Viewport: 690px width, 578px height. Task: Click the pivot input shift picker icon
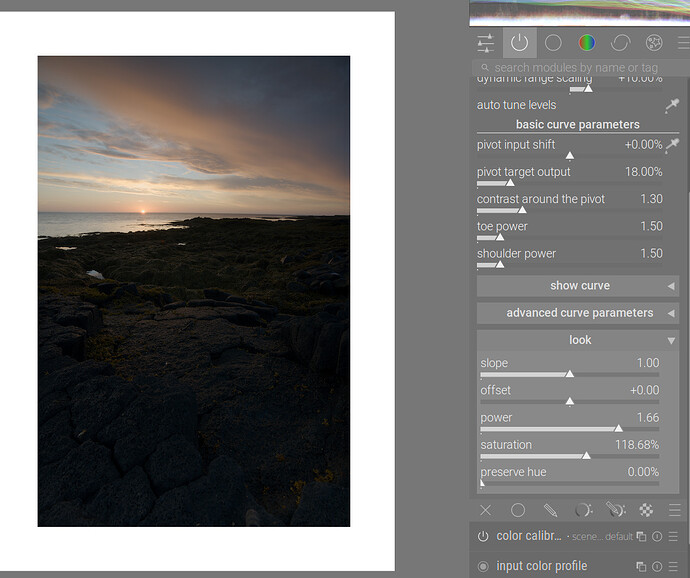click(672, 145)
